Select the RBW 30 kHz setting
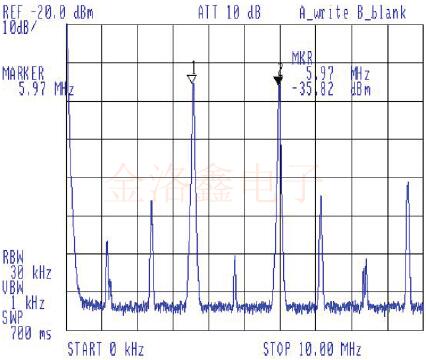 pyautogui.click(x=27, y=265)
